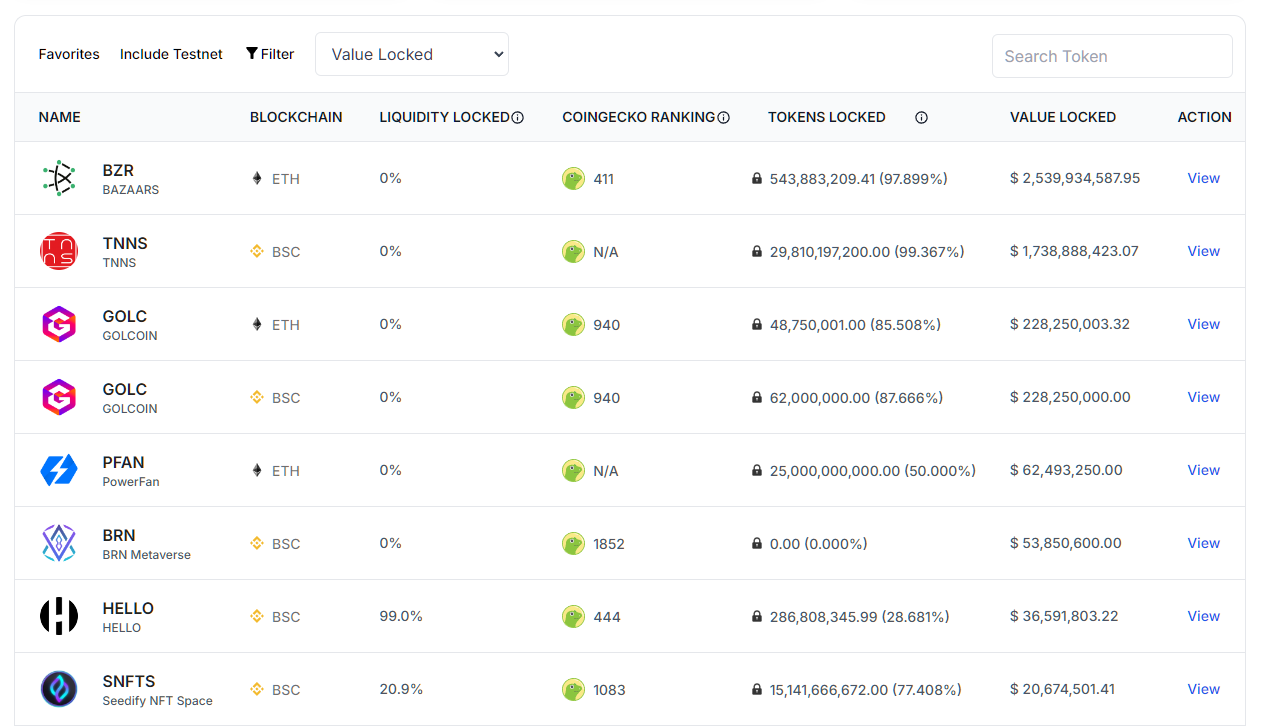Viewport: 1262px width, 726px height.
Task: Click the TNNS token logo
Action: [x=59, y=251]
